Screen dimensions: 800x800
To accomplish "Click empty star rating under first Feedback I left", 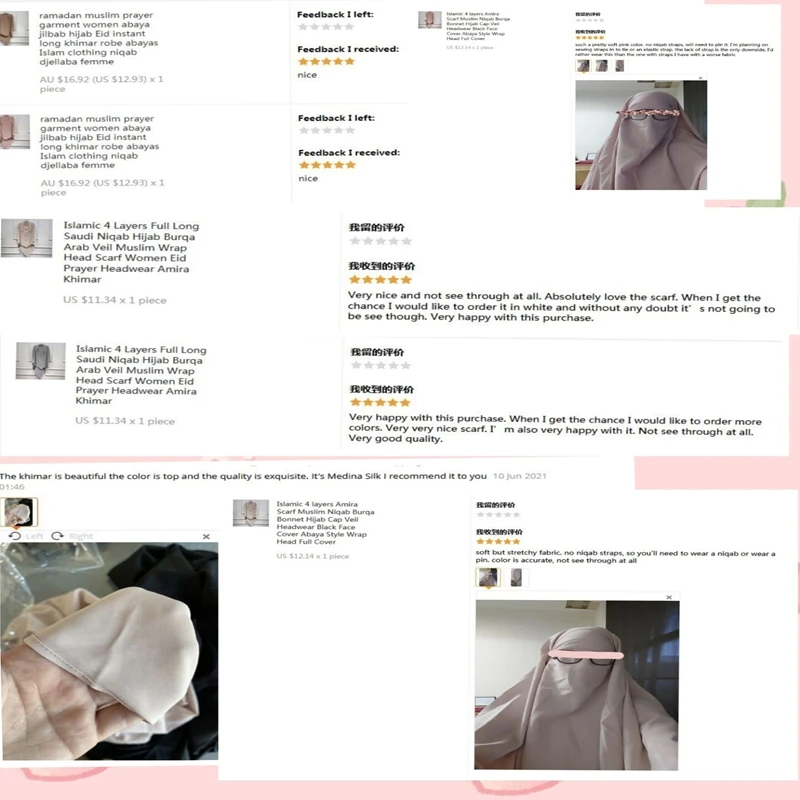I will tap(326, 27).
